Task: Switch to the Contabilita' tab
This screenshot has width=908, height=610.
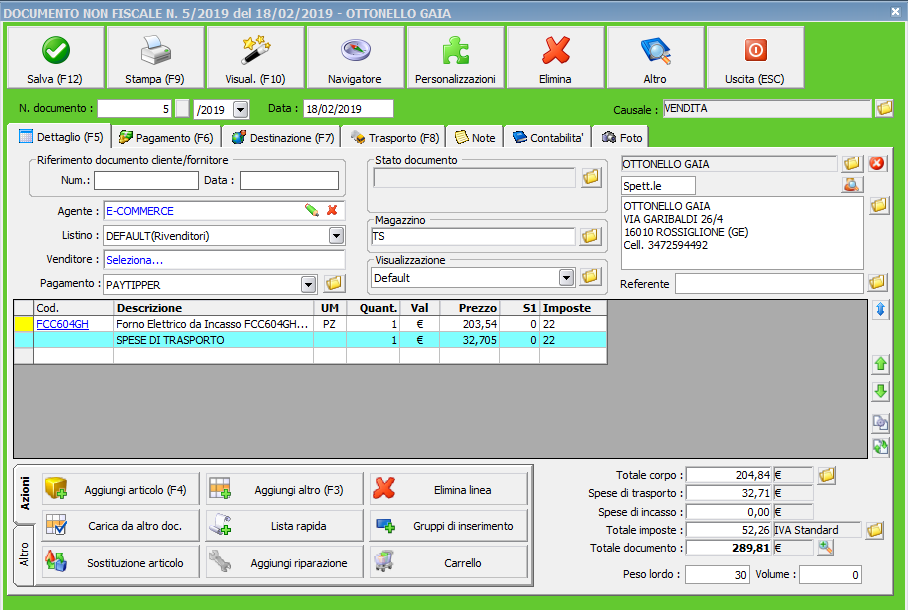Action: [x=548, y=138]
